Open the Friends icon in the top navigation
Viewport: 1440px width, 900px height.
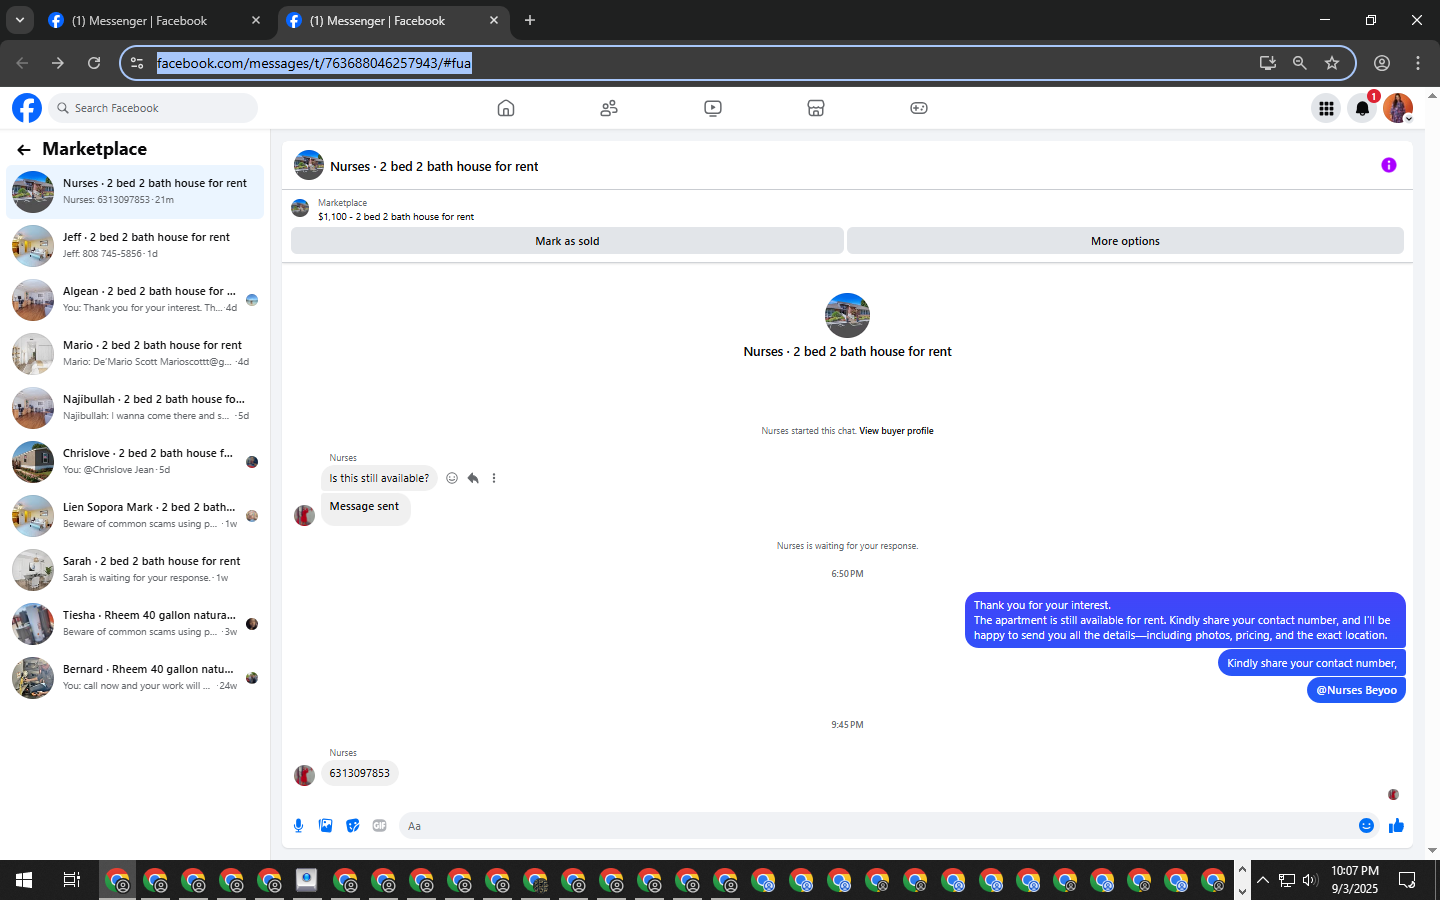(x=609, y=108)
